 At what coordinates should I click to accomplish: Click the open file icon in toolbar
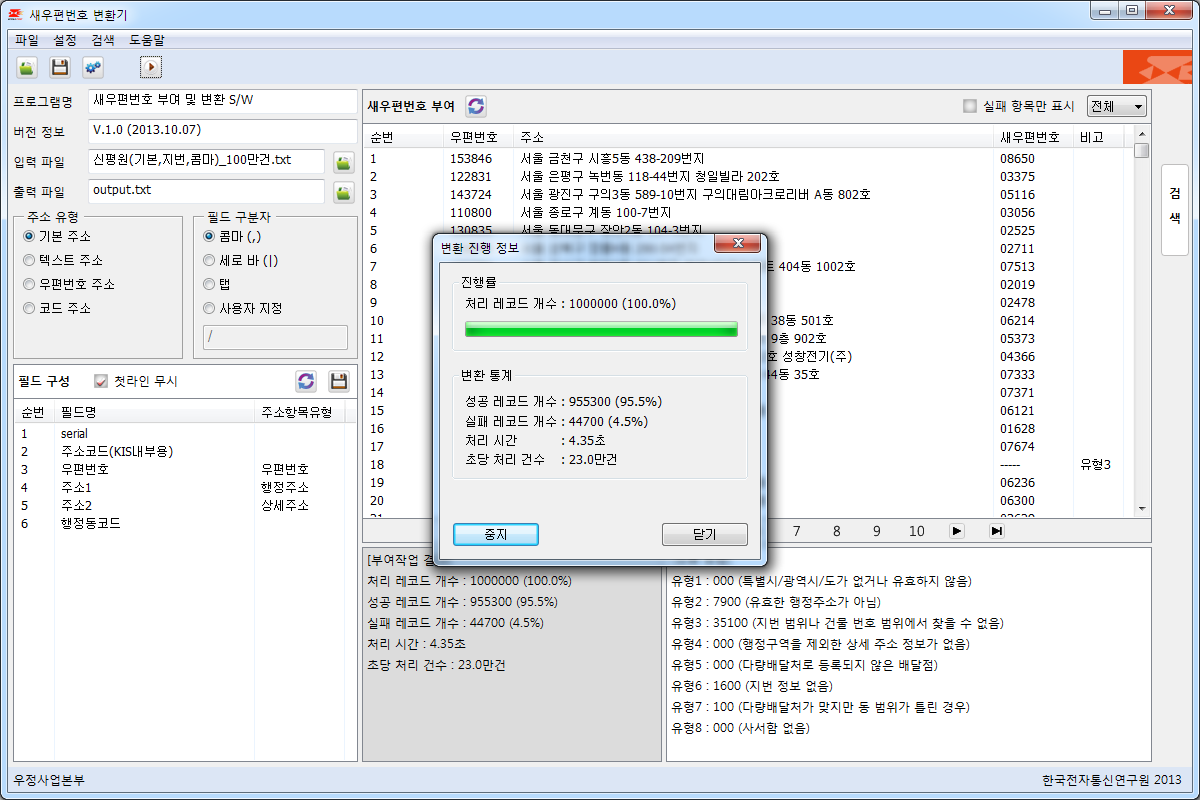[27, 67]
